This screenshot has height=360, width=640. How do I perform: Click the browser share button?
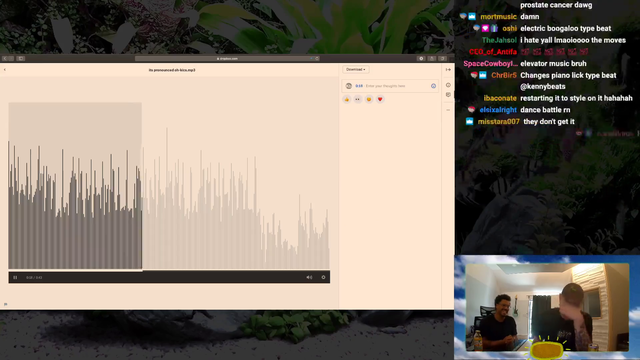432,58
